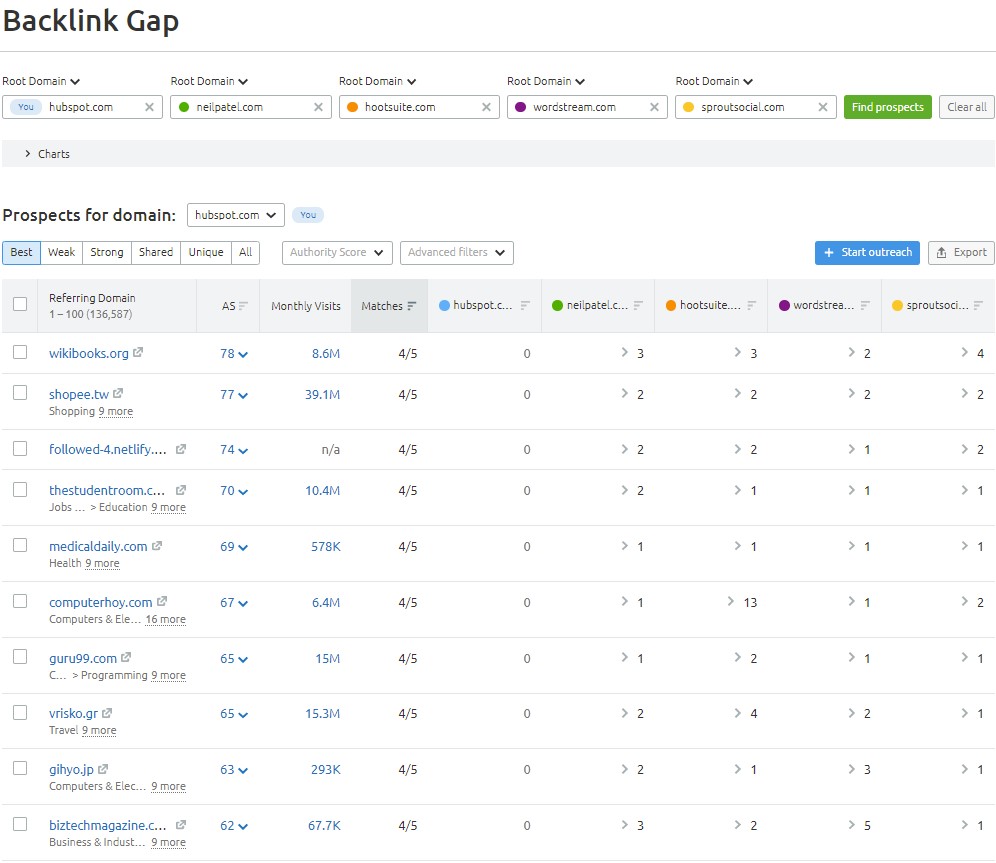The image size is (996, 863).
Task: Select the Strong tab
Action: pos(107,253)
